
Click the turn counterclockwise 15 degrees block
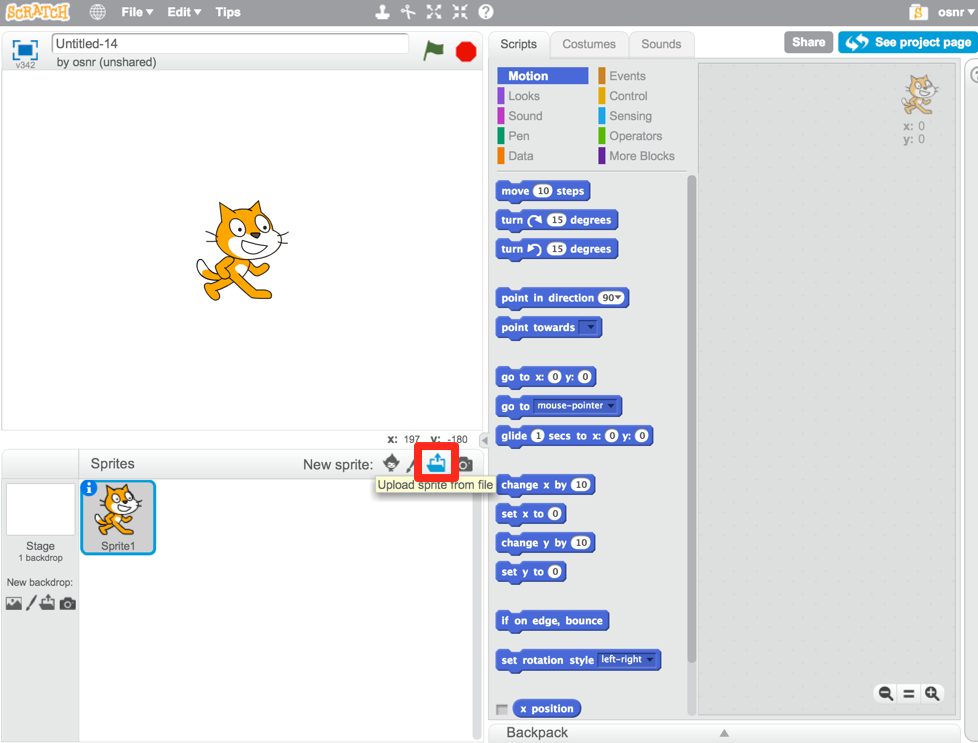click(x=556, y=250)
